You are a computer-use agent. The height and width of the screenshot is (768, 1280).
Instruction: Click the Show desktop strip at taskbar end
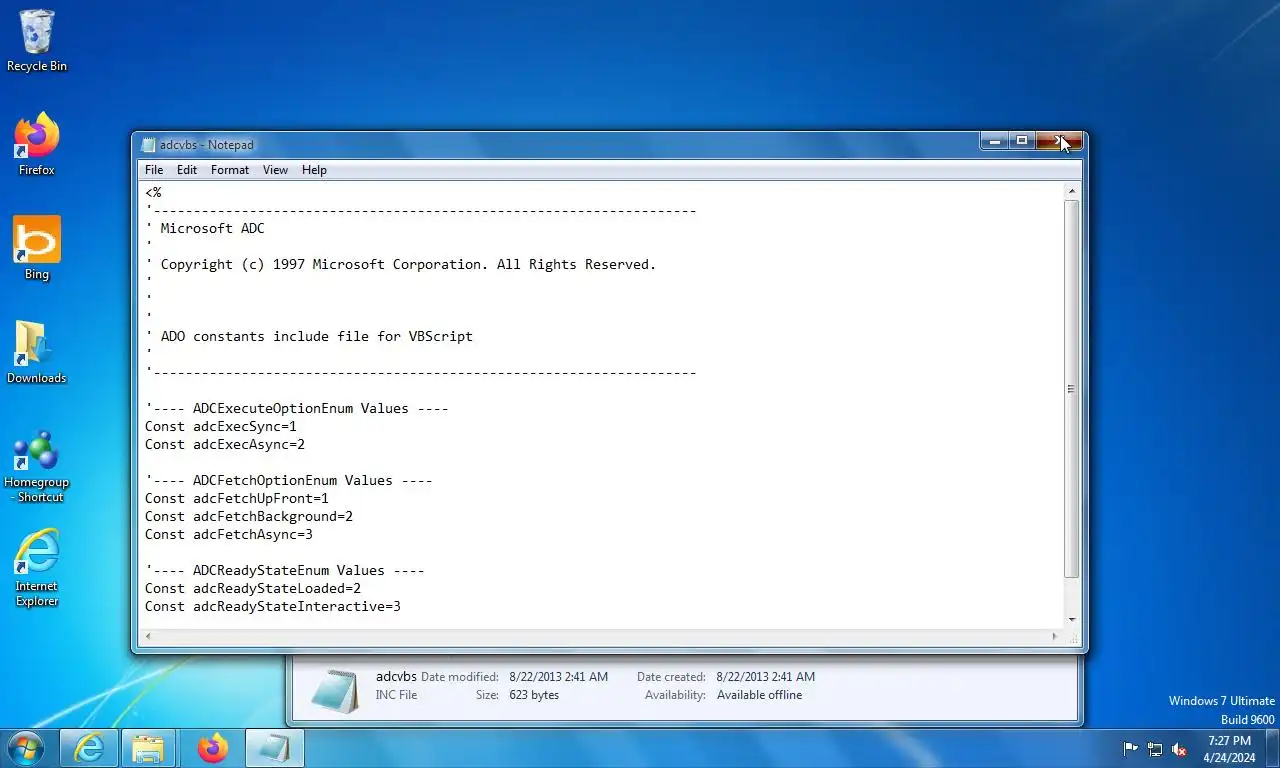coord(1272,749)
